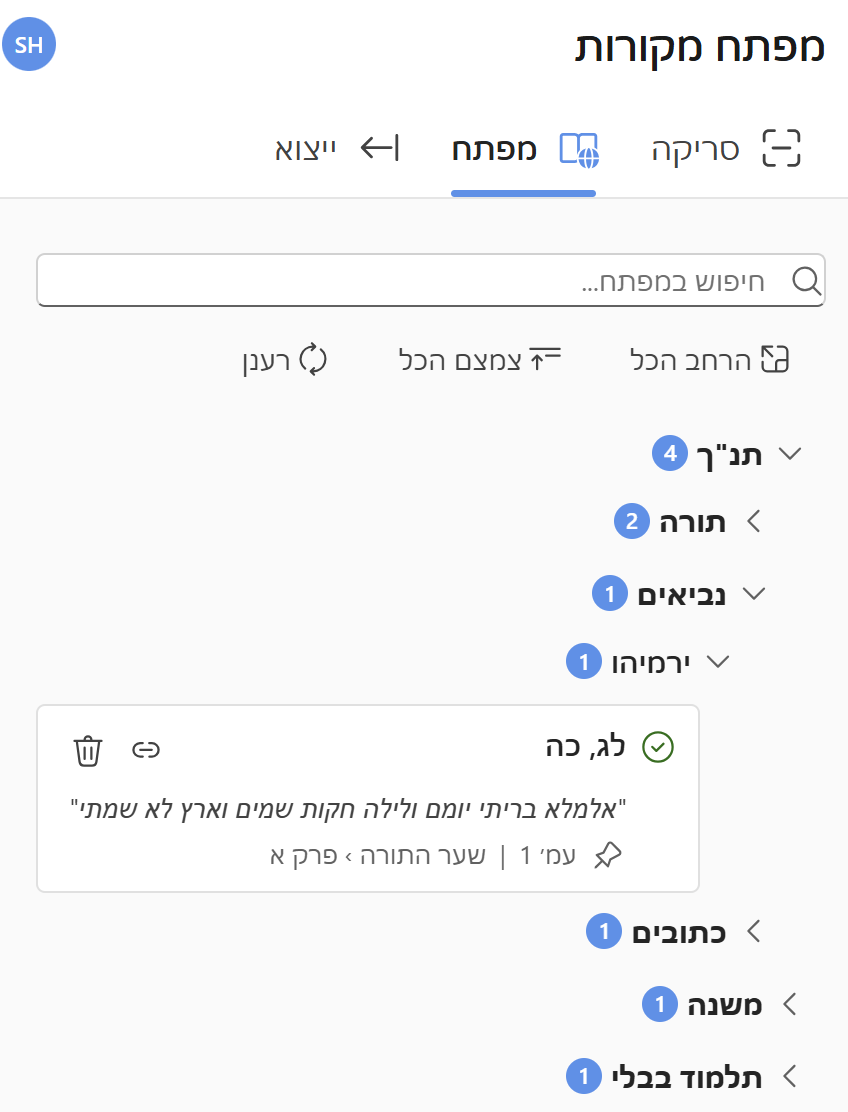
Task: Click the count badge next to משנה
Action: tap(659, 1004)
